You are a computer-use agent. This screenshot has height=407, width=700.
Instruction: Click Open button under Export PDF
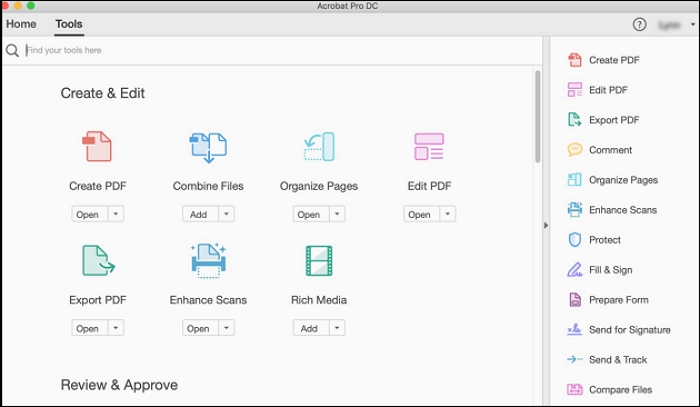point(89,328)
